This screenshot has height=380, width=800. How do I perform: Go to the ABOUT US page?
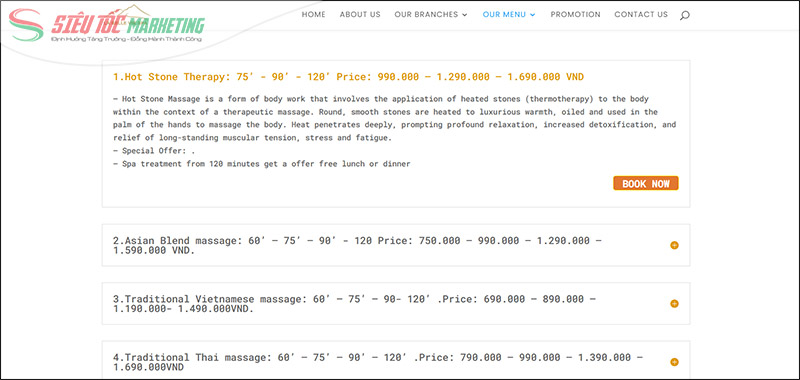coord(360,15)
